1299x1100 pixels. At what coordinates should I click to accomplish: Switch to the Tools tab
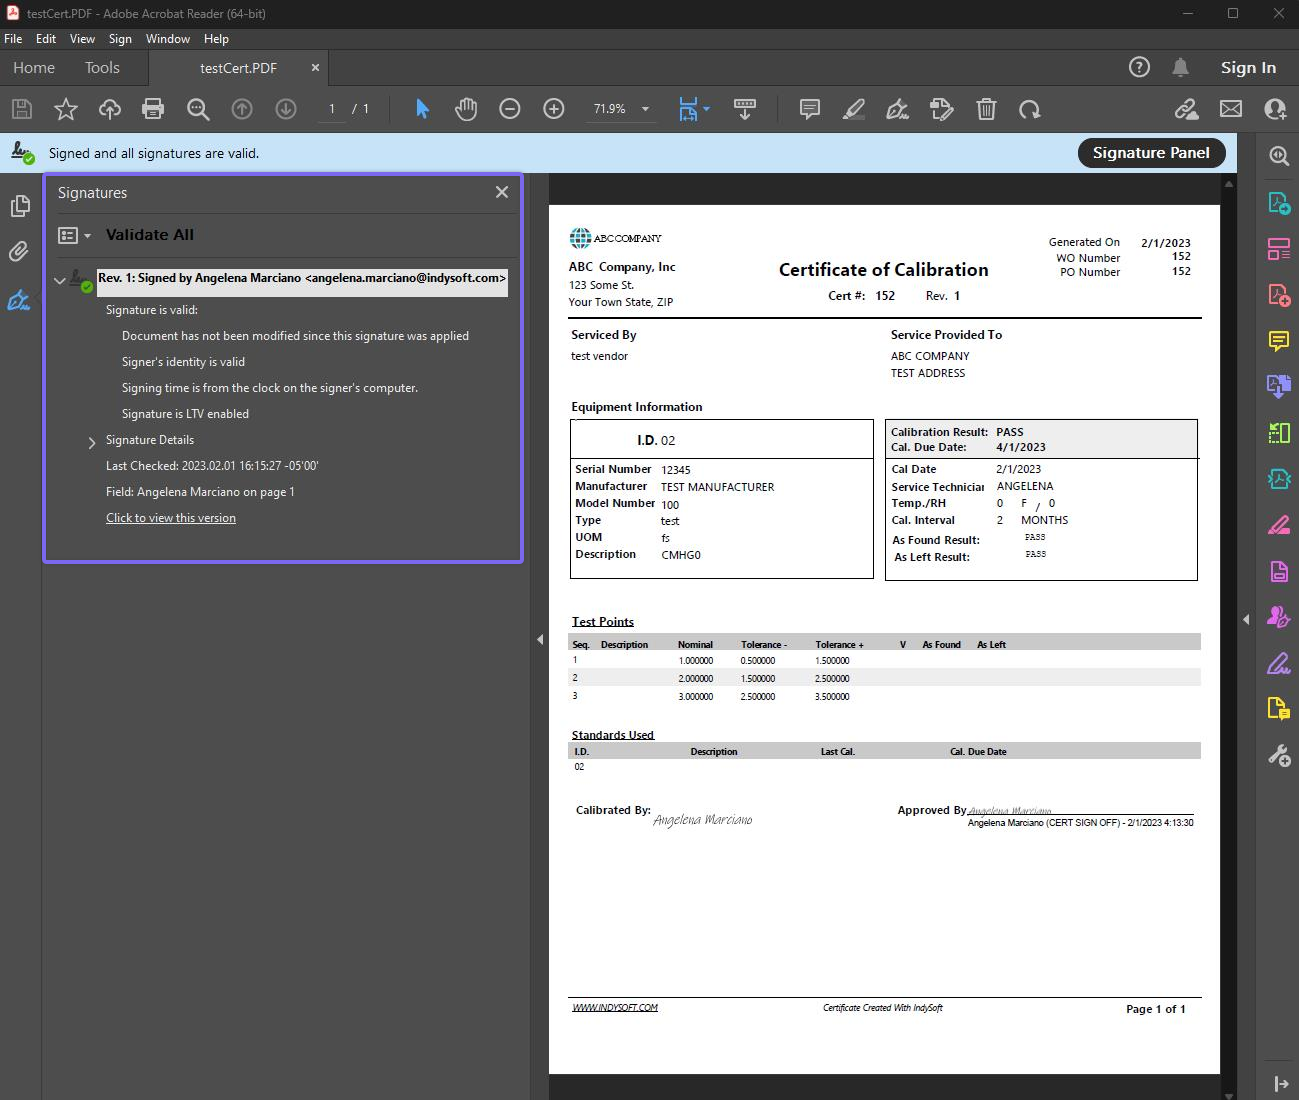pyautogui.click(x=102, y=68)
